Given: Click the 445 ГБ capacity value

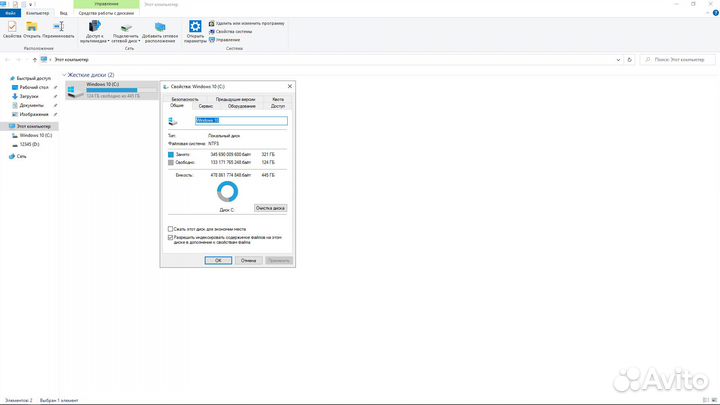Looking at the screenshot, I should 268,175.
